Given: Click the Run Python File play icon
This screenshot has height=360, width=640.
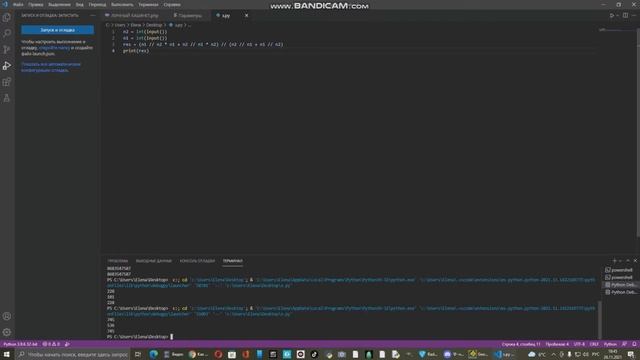Looking at the screenshot, I should click(x=611, y=16).
